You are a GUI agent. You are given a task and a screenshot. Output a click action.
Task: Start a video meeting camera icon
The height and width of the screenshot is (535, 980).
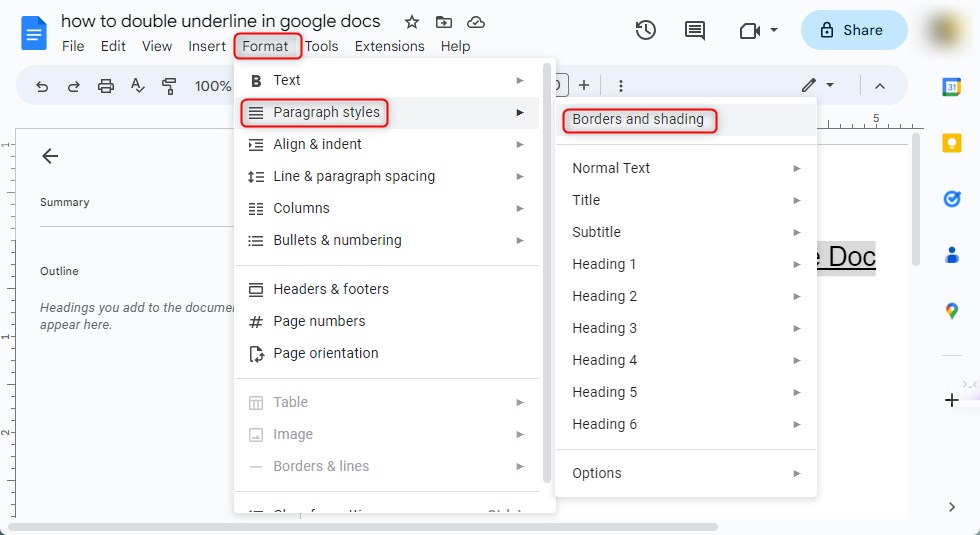(x=749, y=31)
